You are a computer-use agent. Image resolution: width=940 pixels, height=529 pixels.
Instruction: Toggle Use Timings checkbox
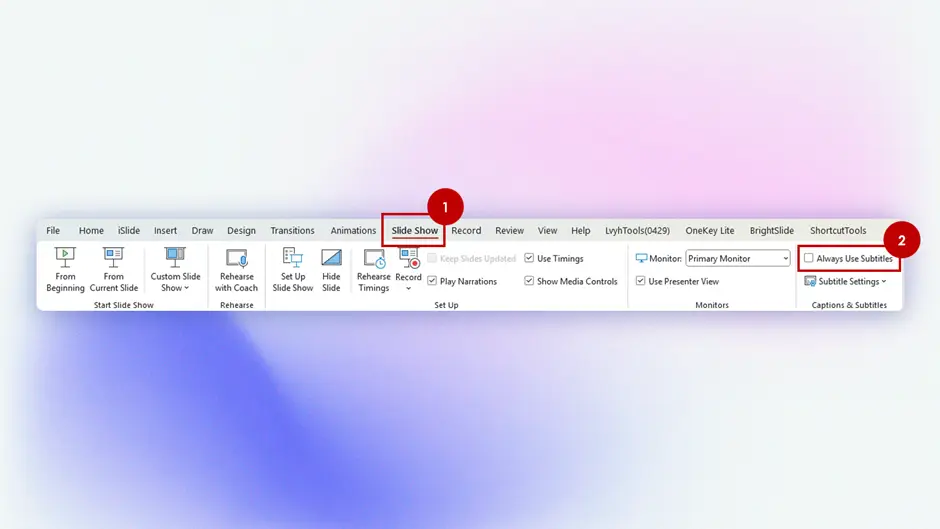tap(529, 259)
